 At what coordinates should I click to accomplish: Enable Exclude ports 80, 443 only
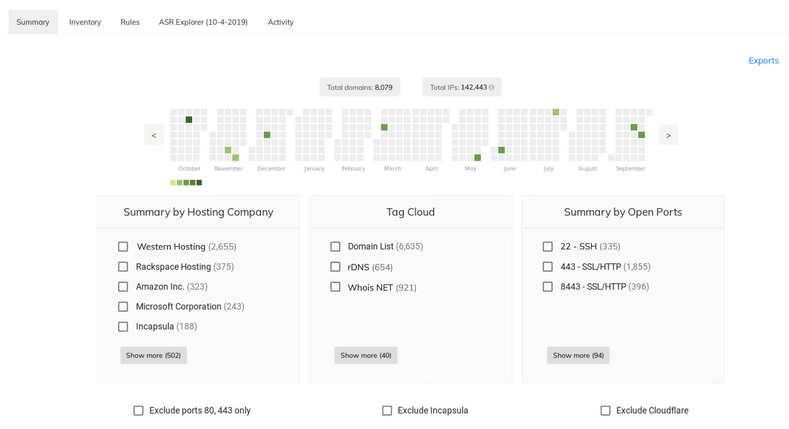(x=138, y=410)
